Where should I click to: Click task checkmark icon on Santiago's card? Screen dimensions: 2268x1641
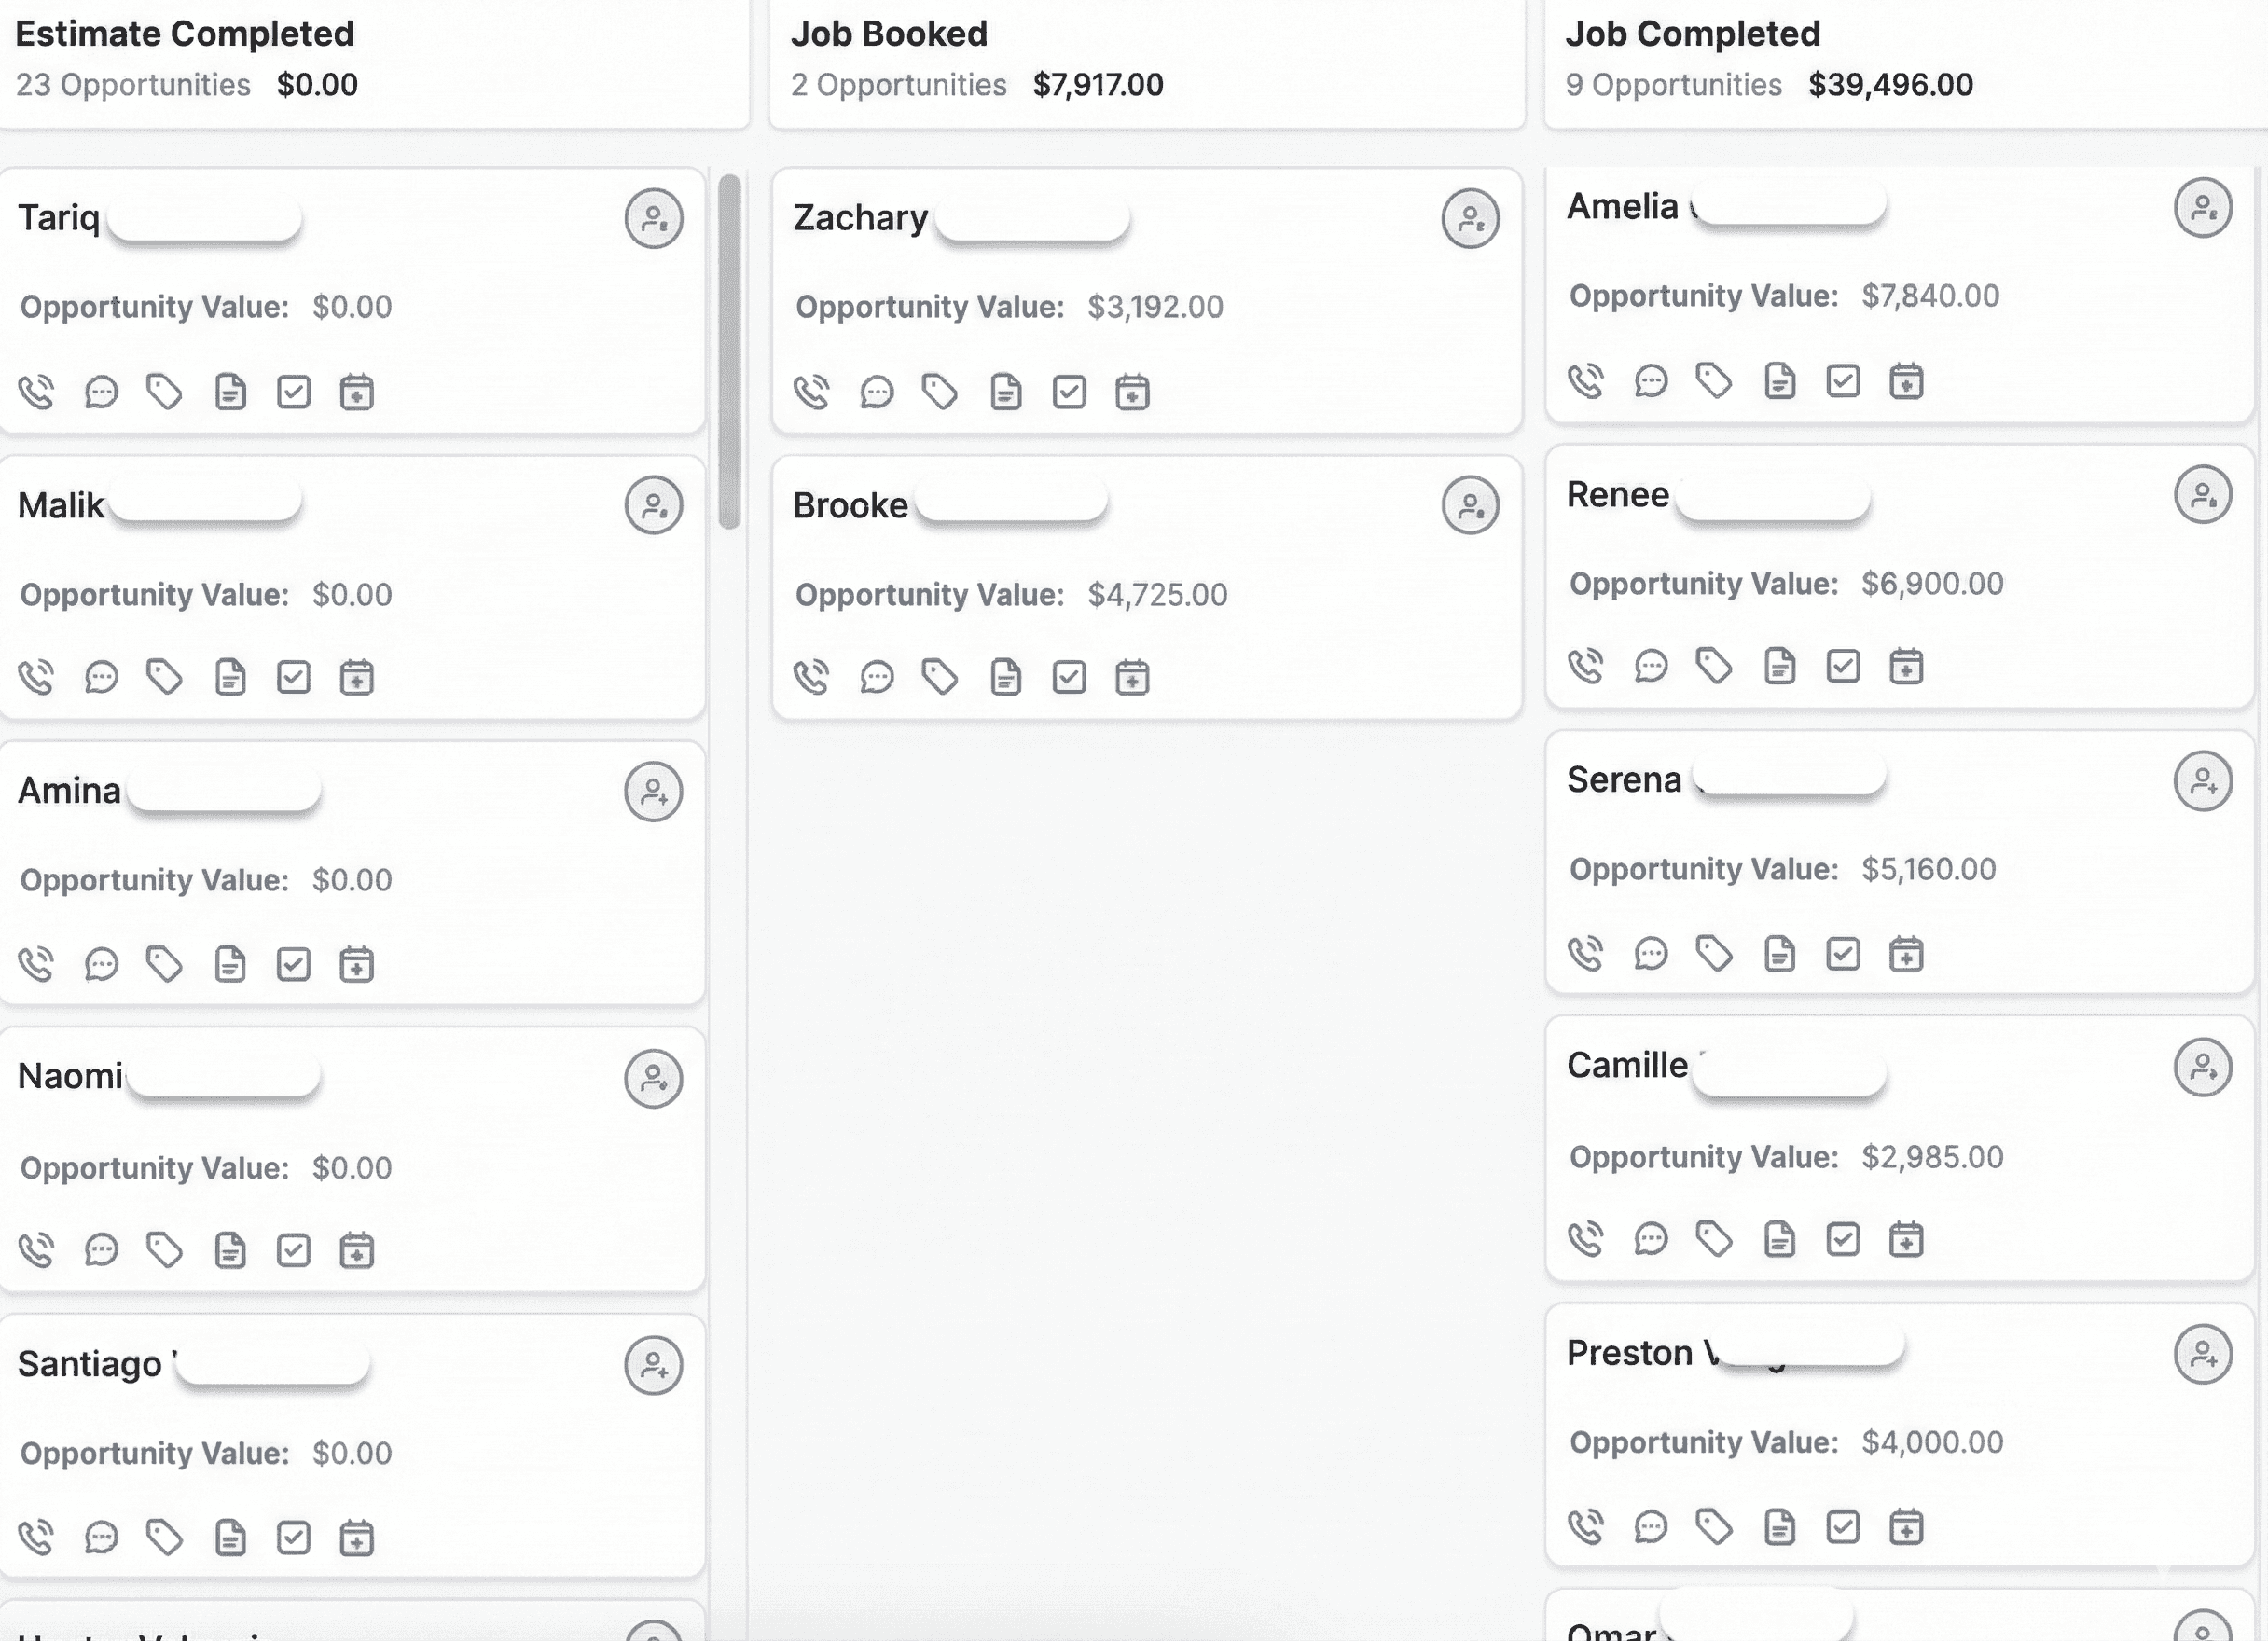(293, 1537)
